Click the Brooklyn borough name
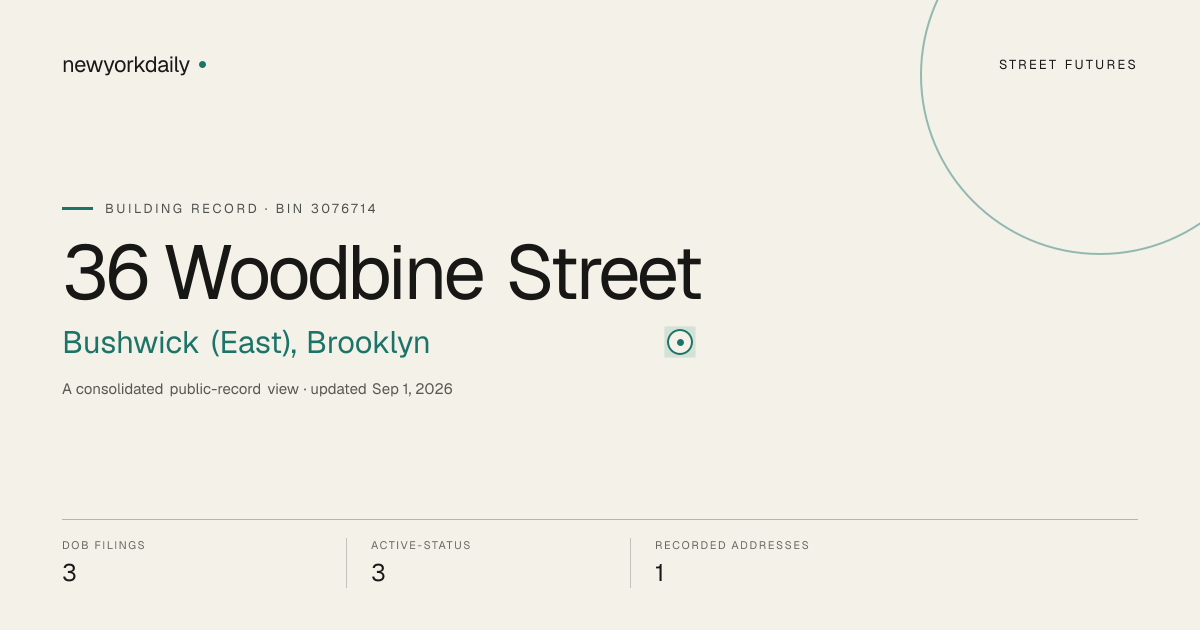This screenshot has width=1200, height=630. click(369, 343)
